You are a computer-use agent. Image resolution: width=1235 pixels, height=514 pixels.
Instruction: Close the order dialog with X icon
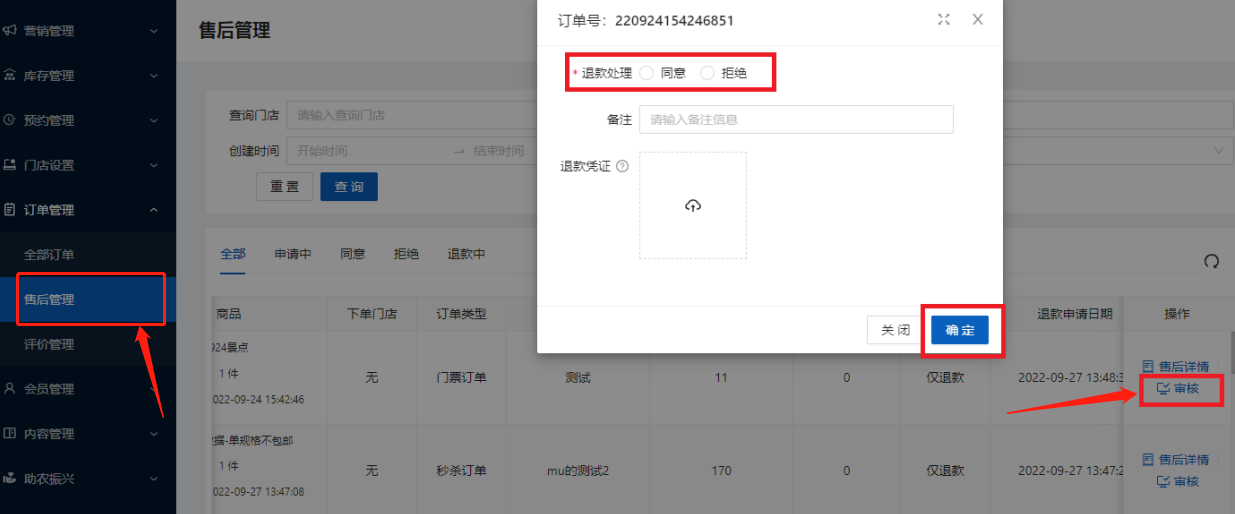pyautogui.click(x=978, y=20)
